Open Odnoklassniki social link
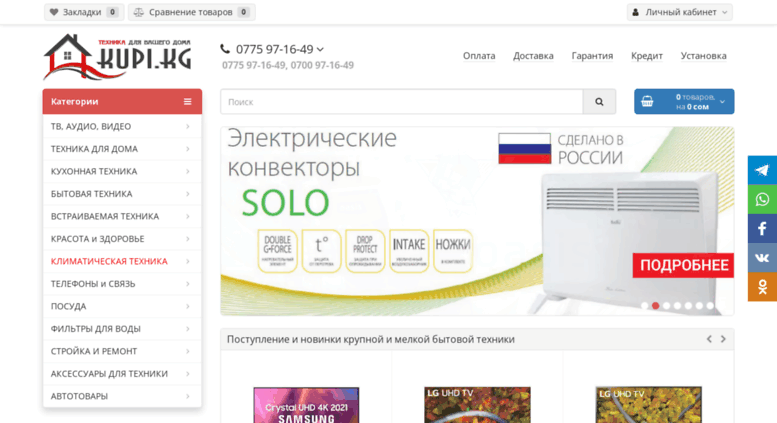Image resolution: width=777 pixels, height=423 pixels. click(762, 287)
